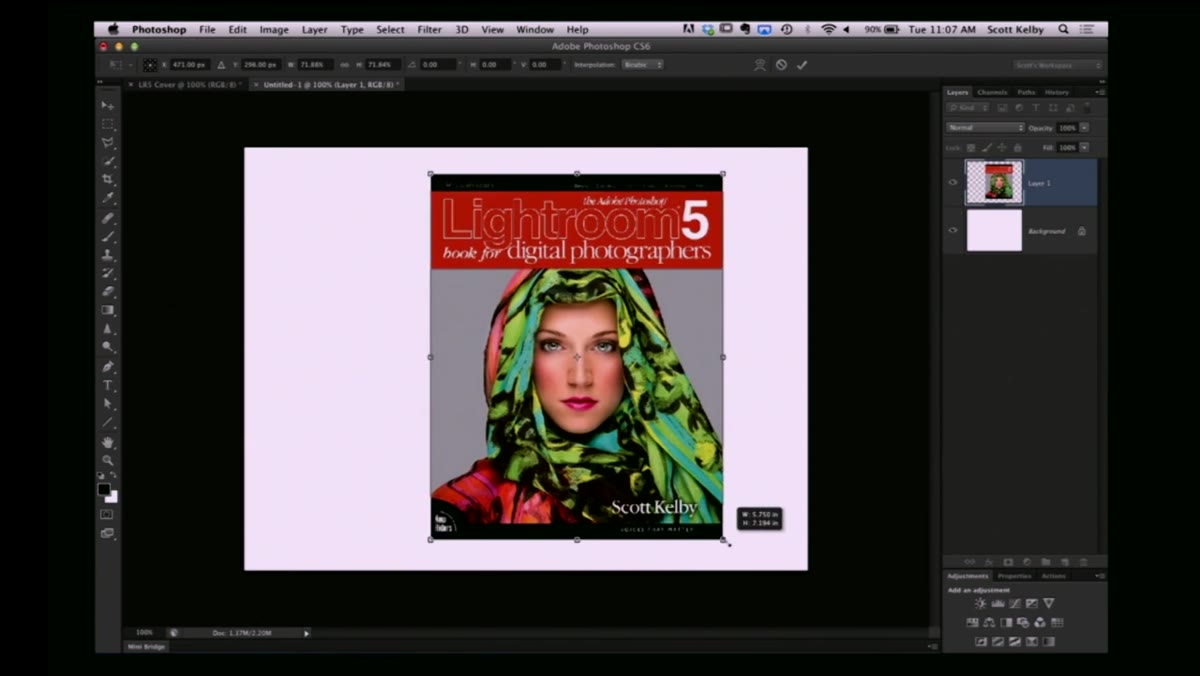This screenshot has width=1200, height=676.
Task: Open layer styles fx menu
Action: coord(988,562)
